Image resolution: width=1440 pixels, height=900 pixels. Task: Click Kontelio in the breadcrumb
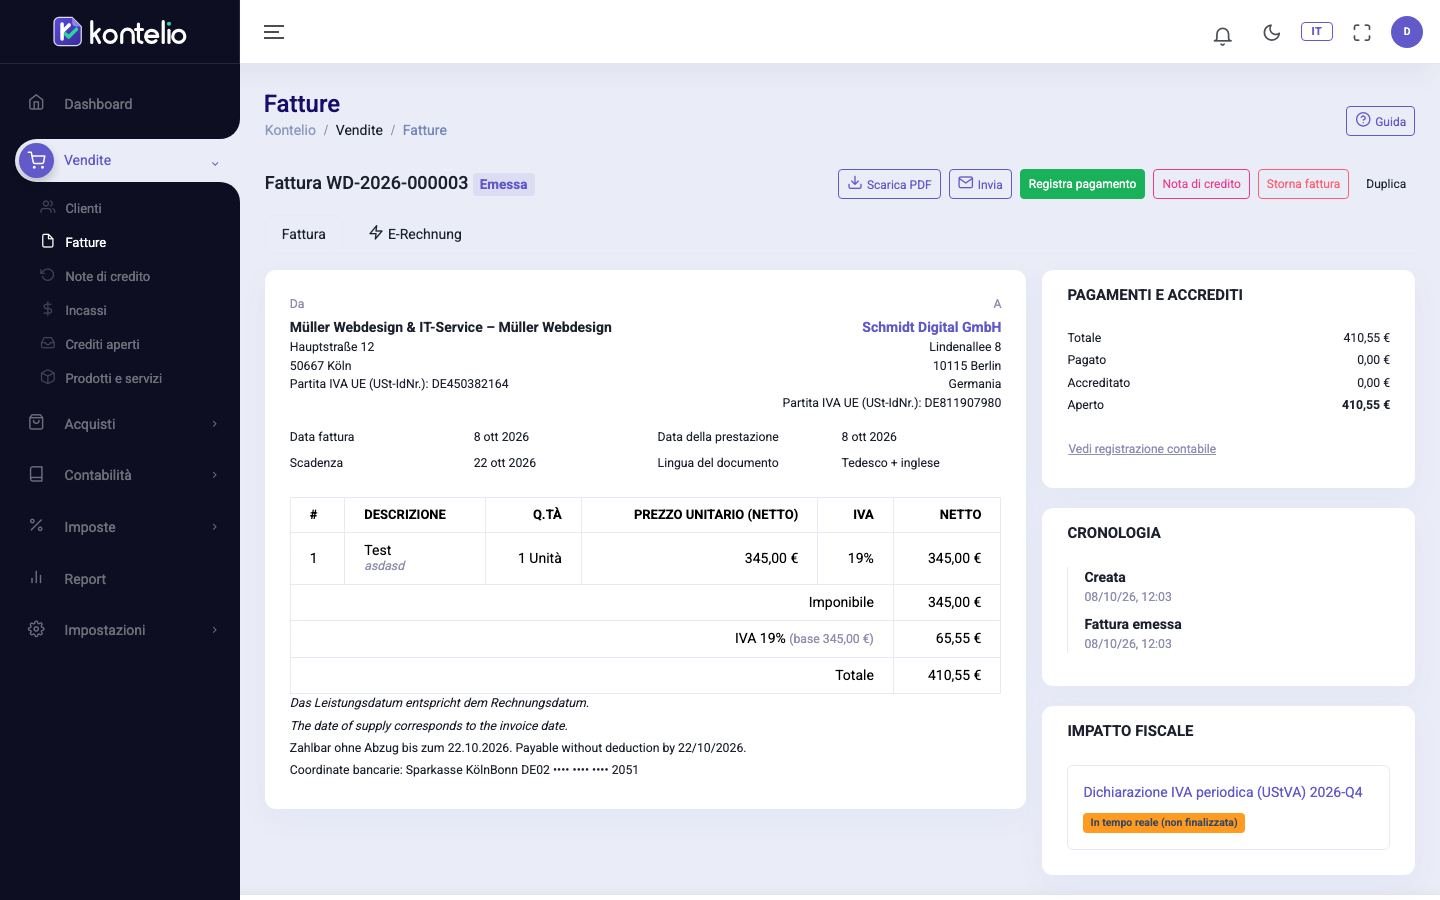(290, 130)
